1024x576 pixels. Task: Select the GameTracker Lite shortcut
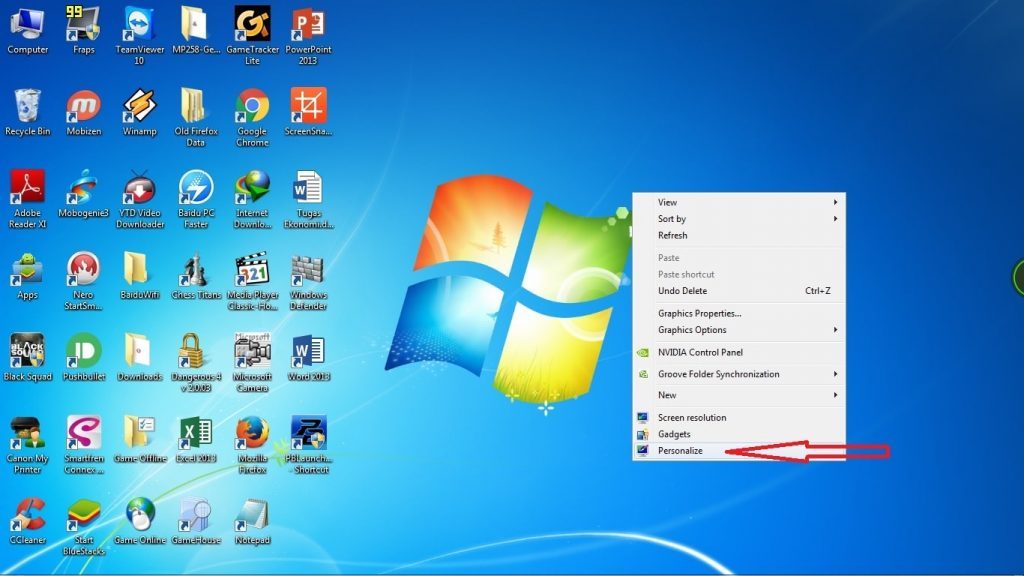click(252, 25)
